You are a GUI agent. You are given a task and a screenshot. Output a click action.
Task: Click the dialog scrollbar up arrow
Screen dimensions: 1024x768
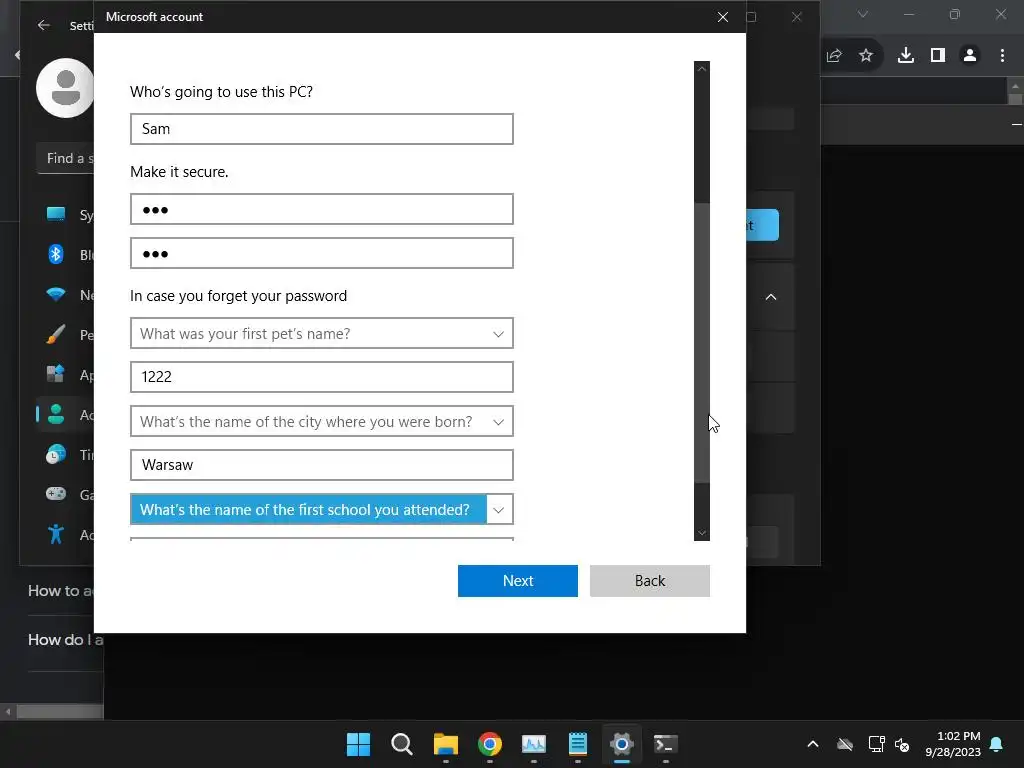[702, 69]
